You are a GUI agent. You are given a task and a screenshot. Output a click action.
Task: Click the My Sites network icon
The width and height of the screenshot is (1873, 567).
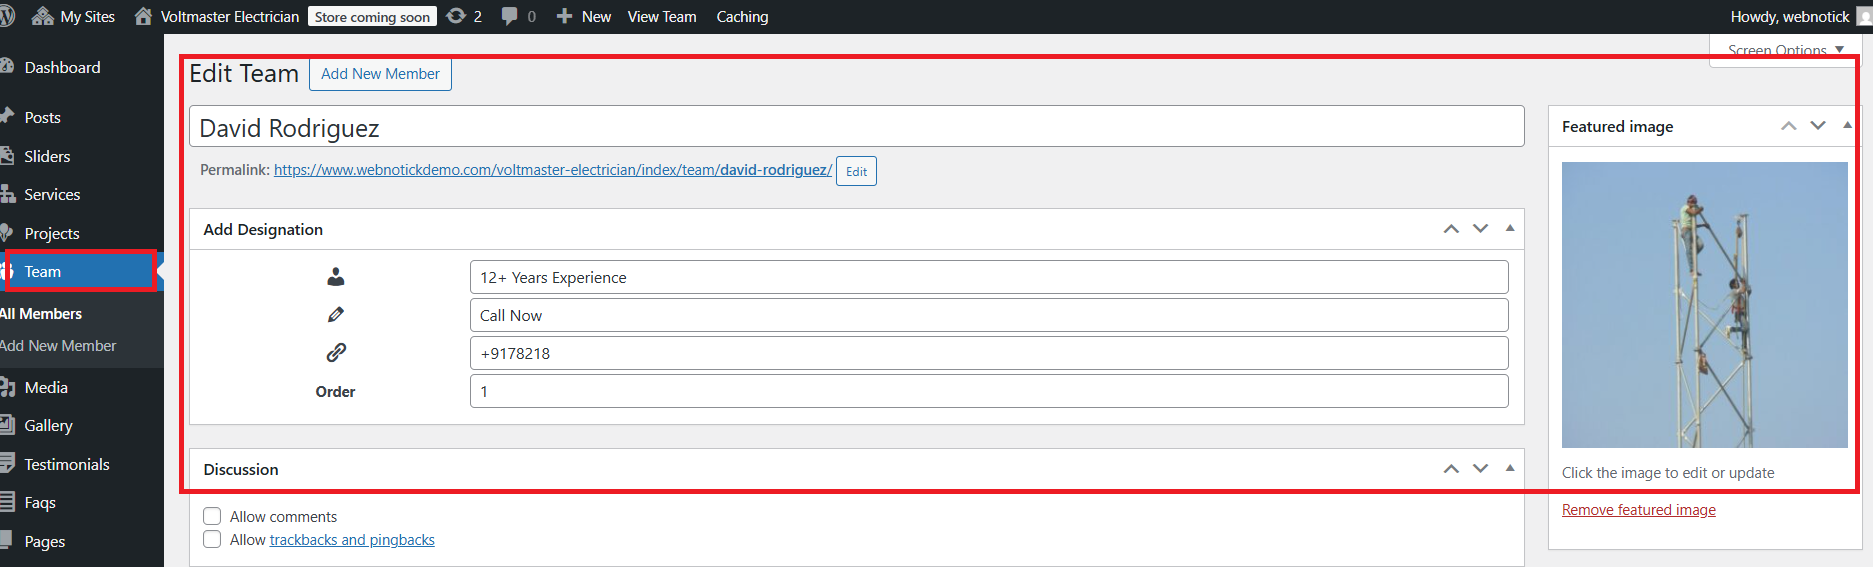click(x=43, y=16)
